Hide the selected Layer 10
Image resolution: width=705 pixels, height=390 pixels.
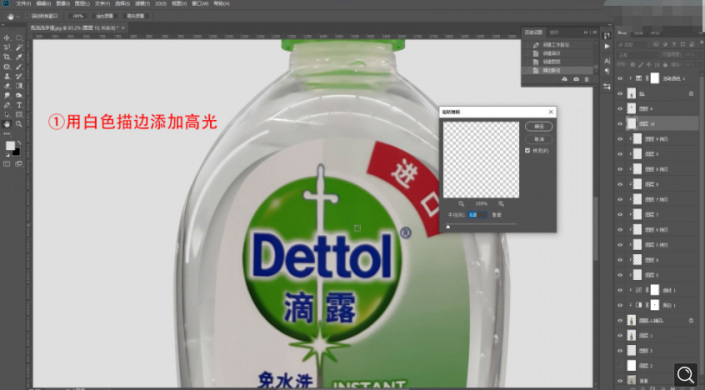pyautogui.click(x=620, y=124)
